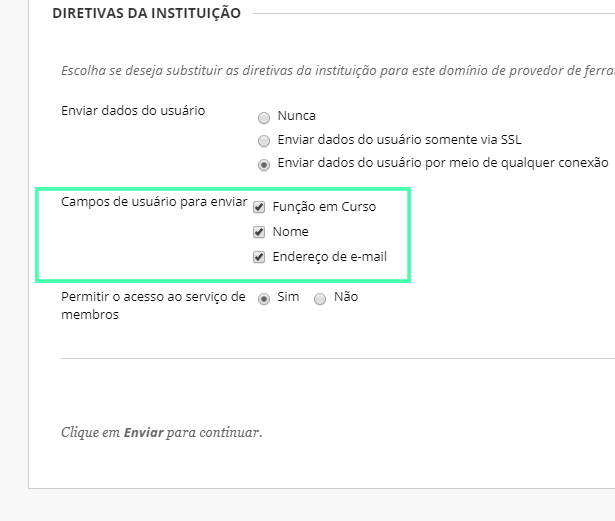615x521 pixels.
Task: Click the Função em Curso label text
Action: pos(324,207)
